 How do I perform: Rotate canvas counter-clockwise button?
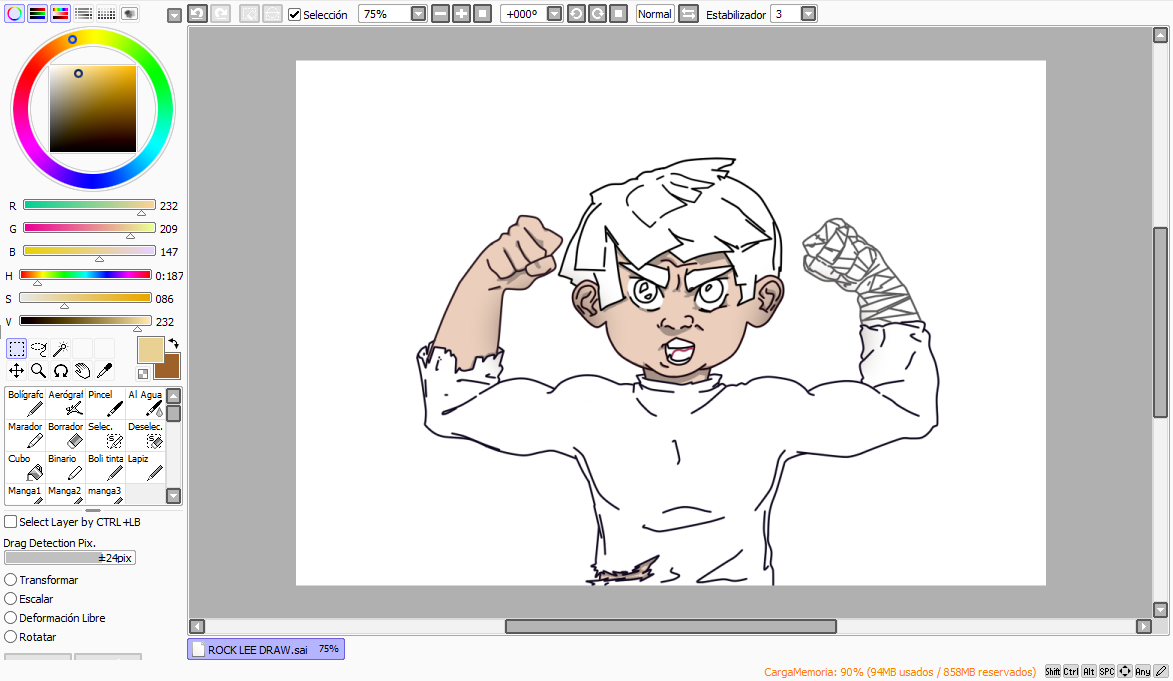click(x=576, y=13)
